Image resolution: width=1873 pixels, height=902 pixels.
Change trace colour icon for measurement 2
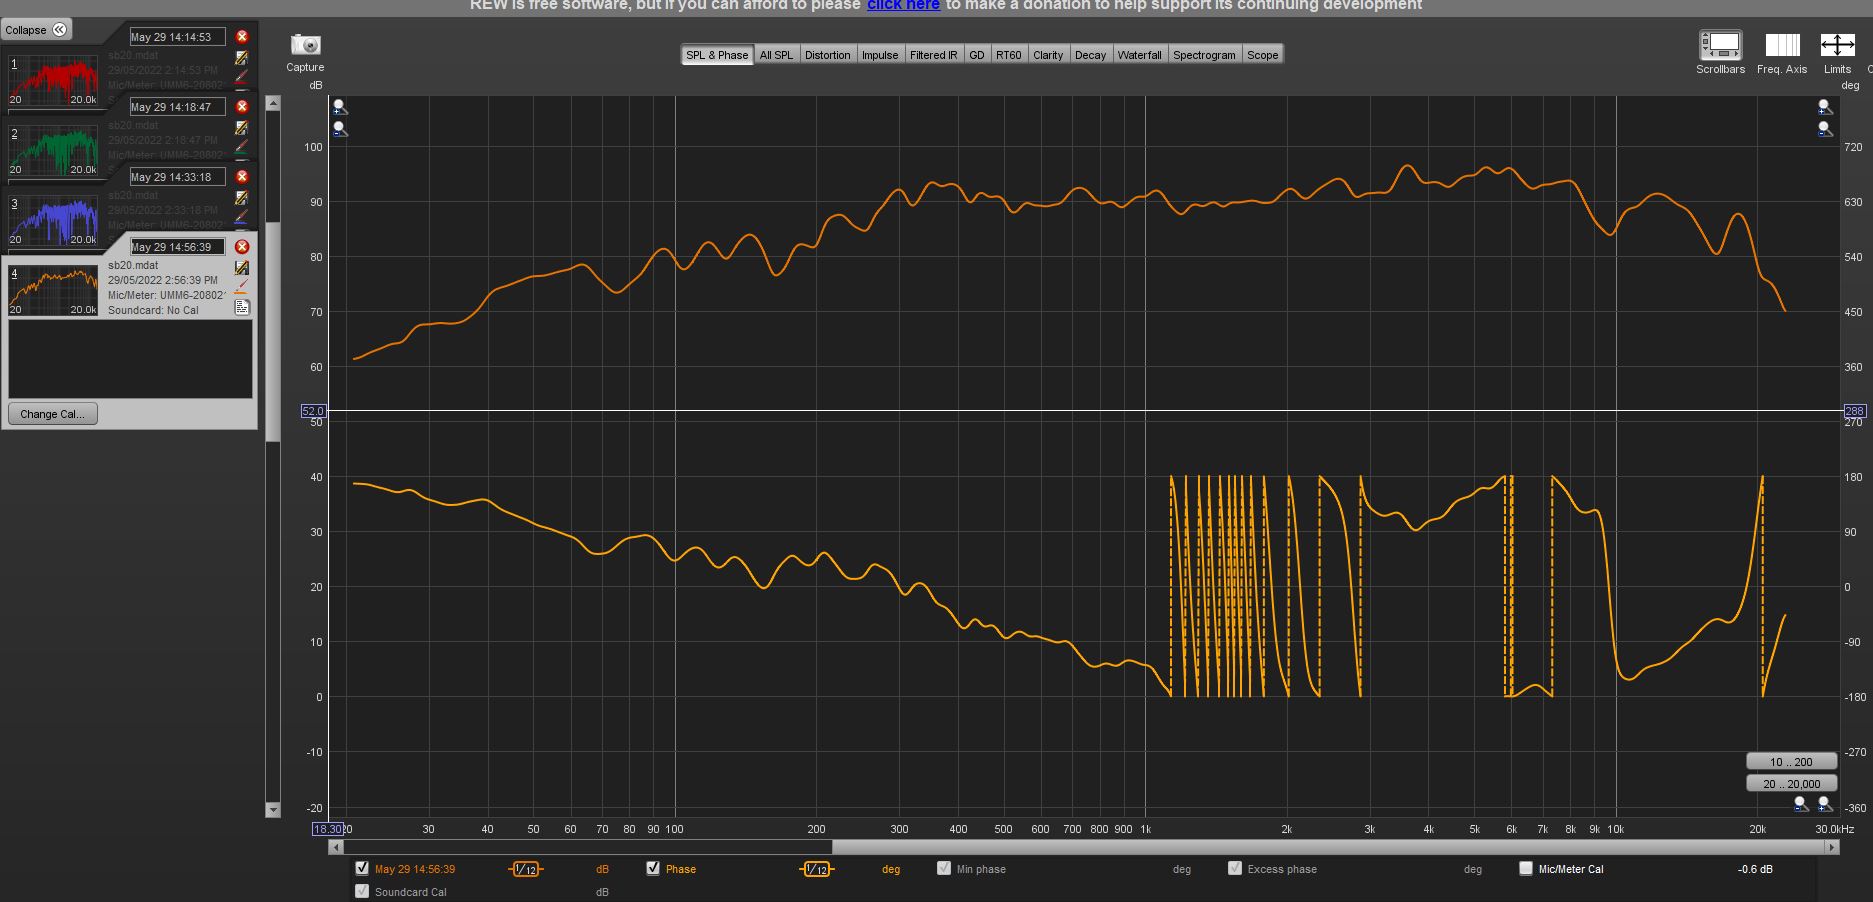(241, 147)
